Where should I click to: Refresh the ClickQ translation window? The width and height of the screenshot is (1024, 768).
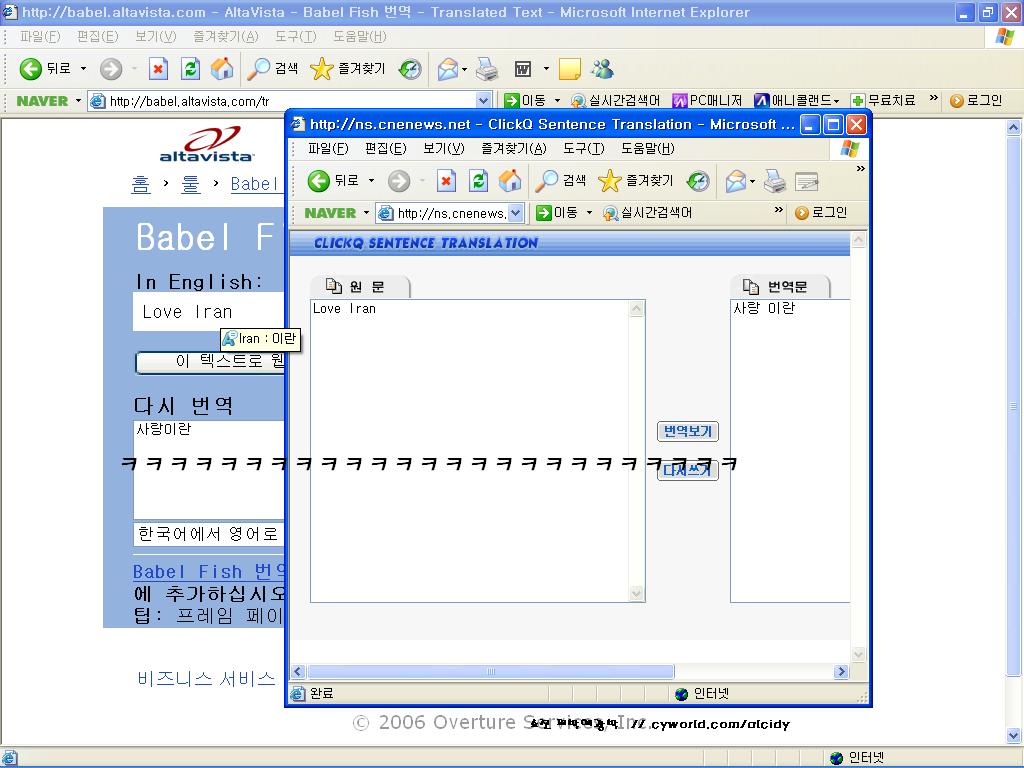coord(478,181)
